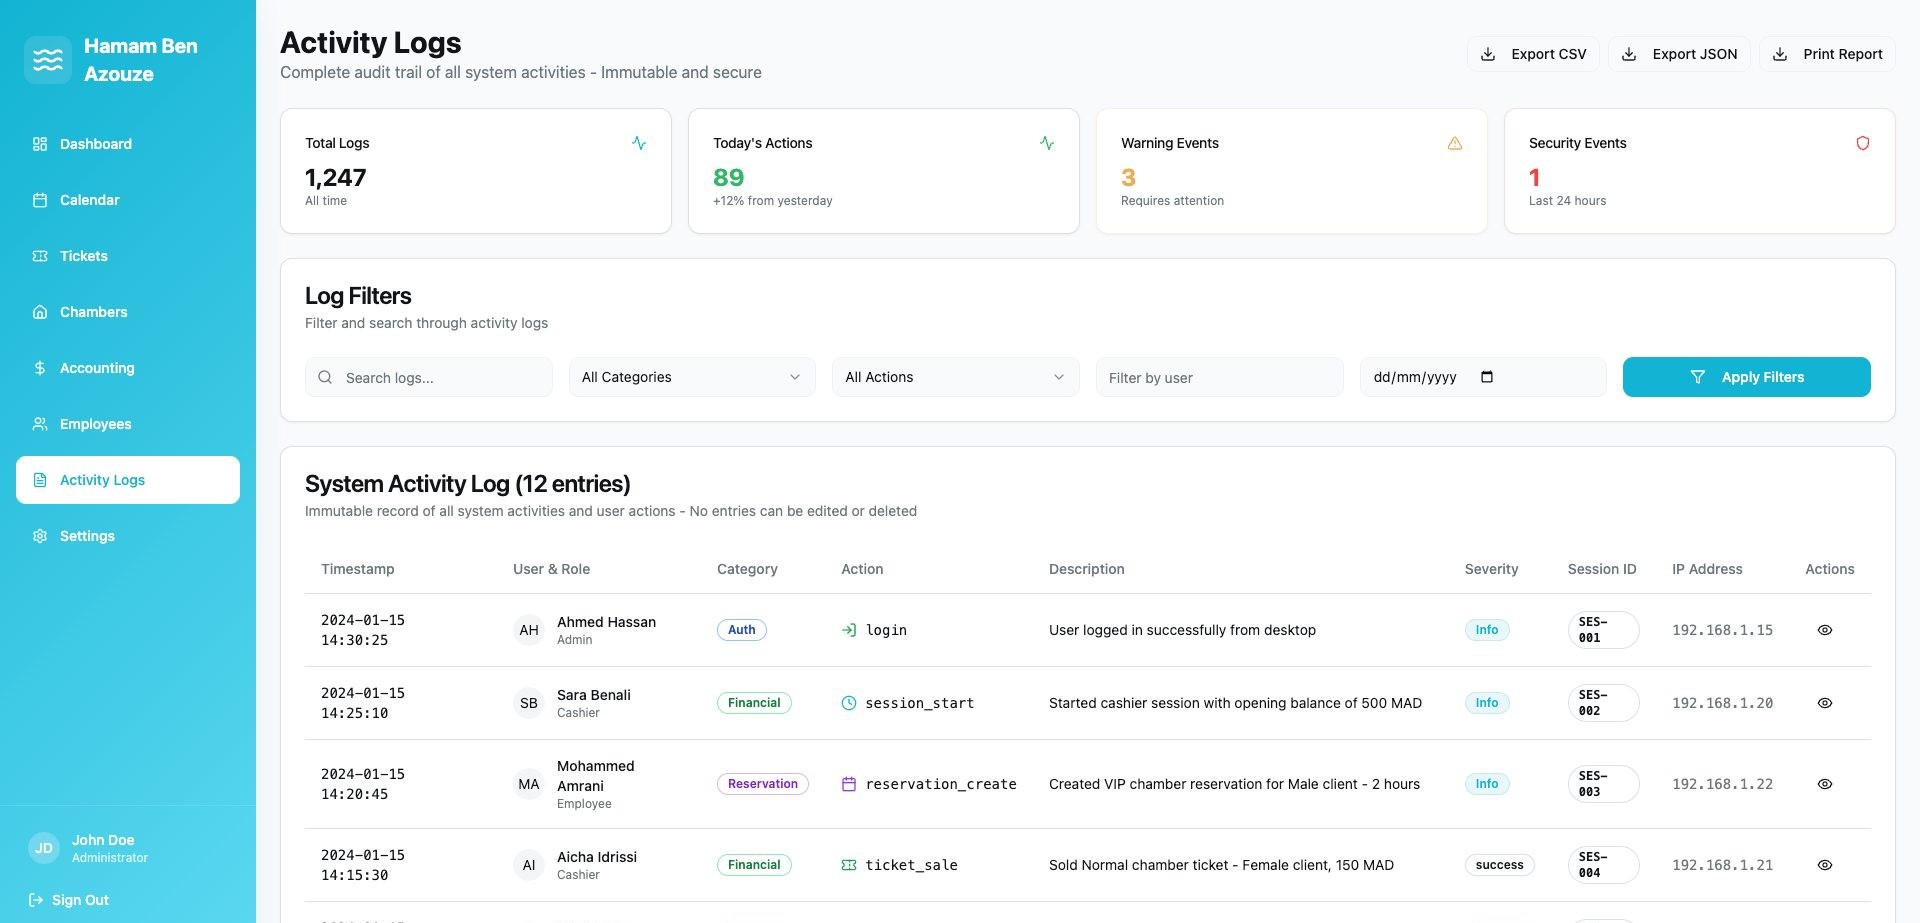
Task: Navigate to Tickets
Action: coord(128,256)
